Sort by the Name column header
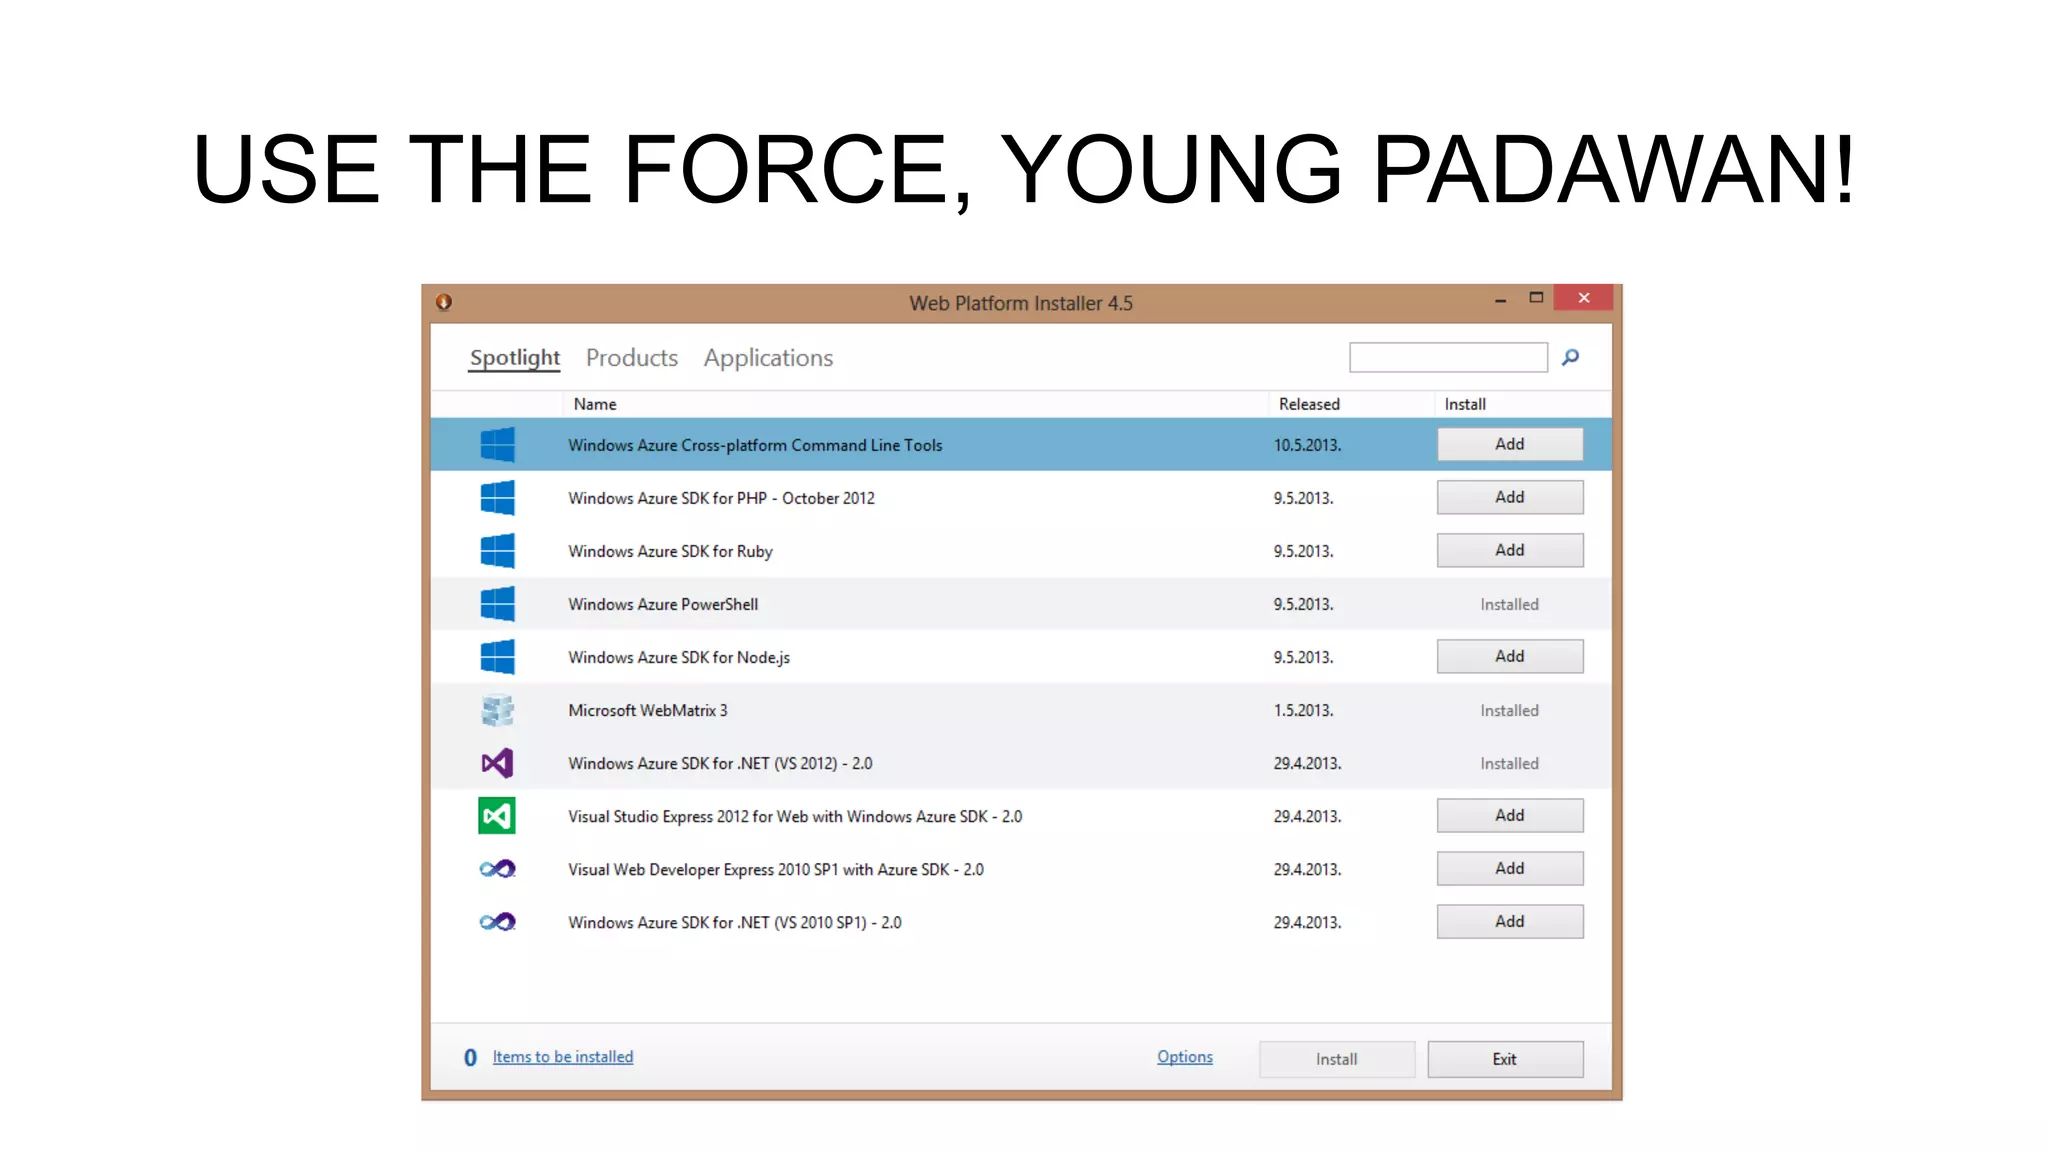2048x1152 pixels. 595,404
